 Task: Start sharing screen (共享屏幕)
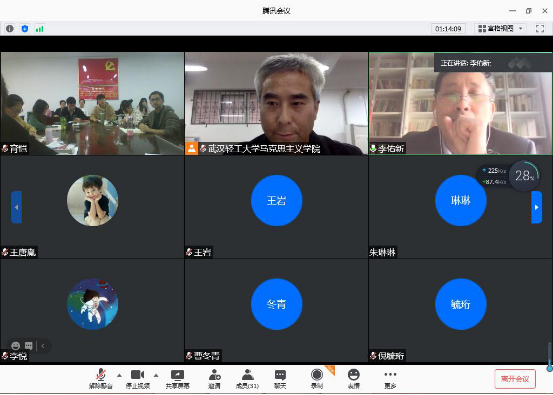[x=177, y=378]
